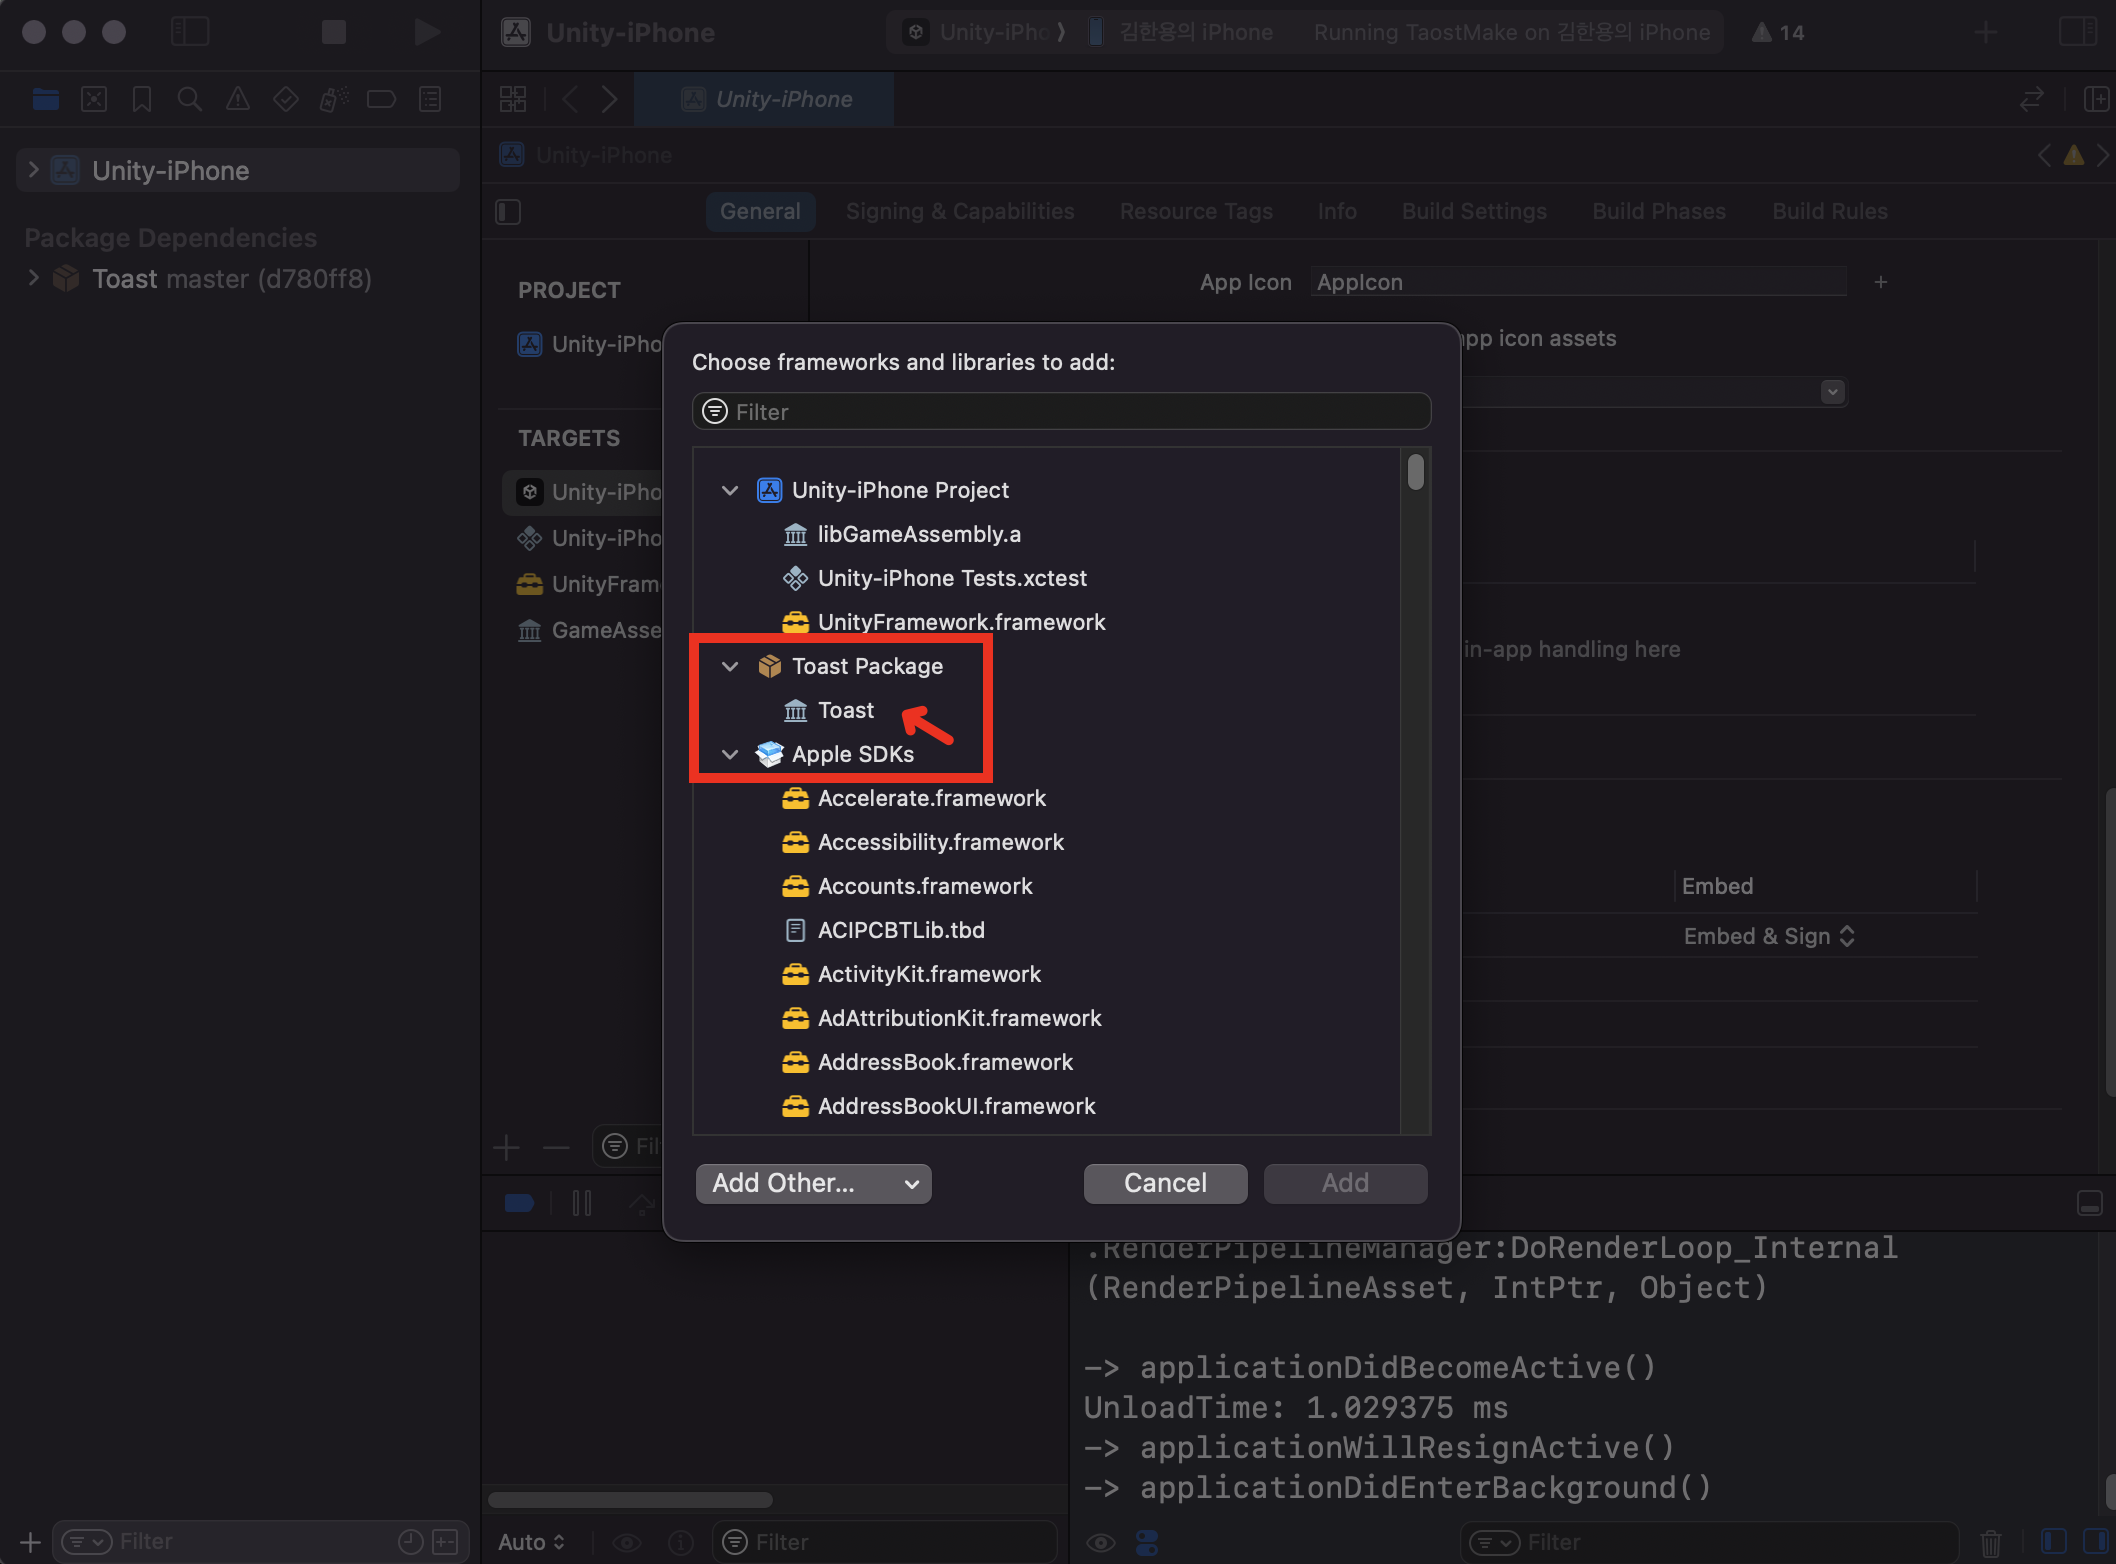2116x1564 pixels.
Task: Stop the running app with Stop button
Action: (x=334, y=32)
